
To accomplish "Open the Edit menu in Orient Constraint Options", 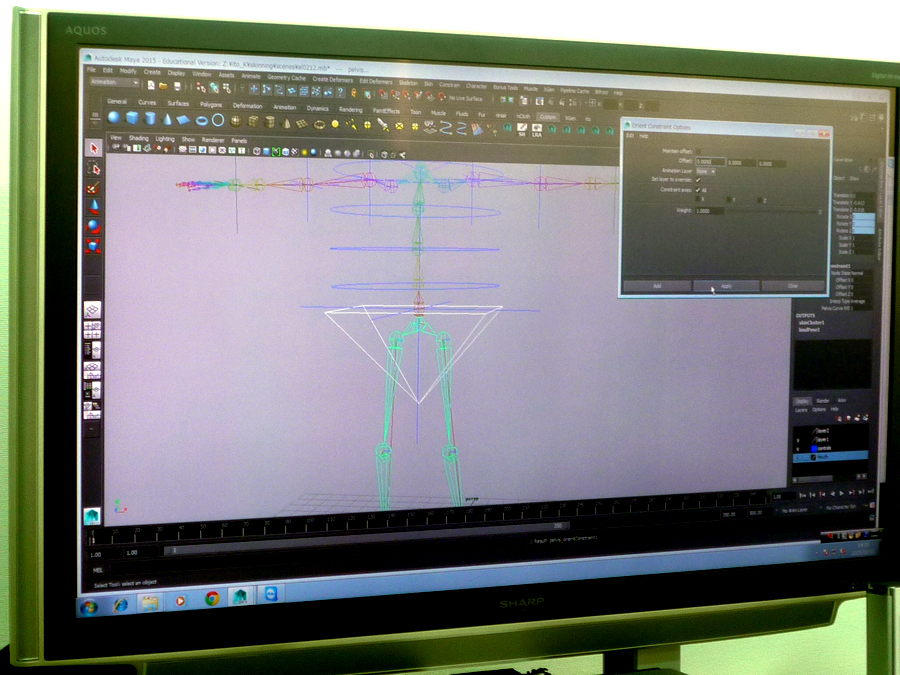I will coord(630,136).
